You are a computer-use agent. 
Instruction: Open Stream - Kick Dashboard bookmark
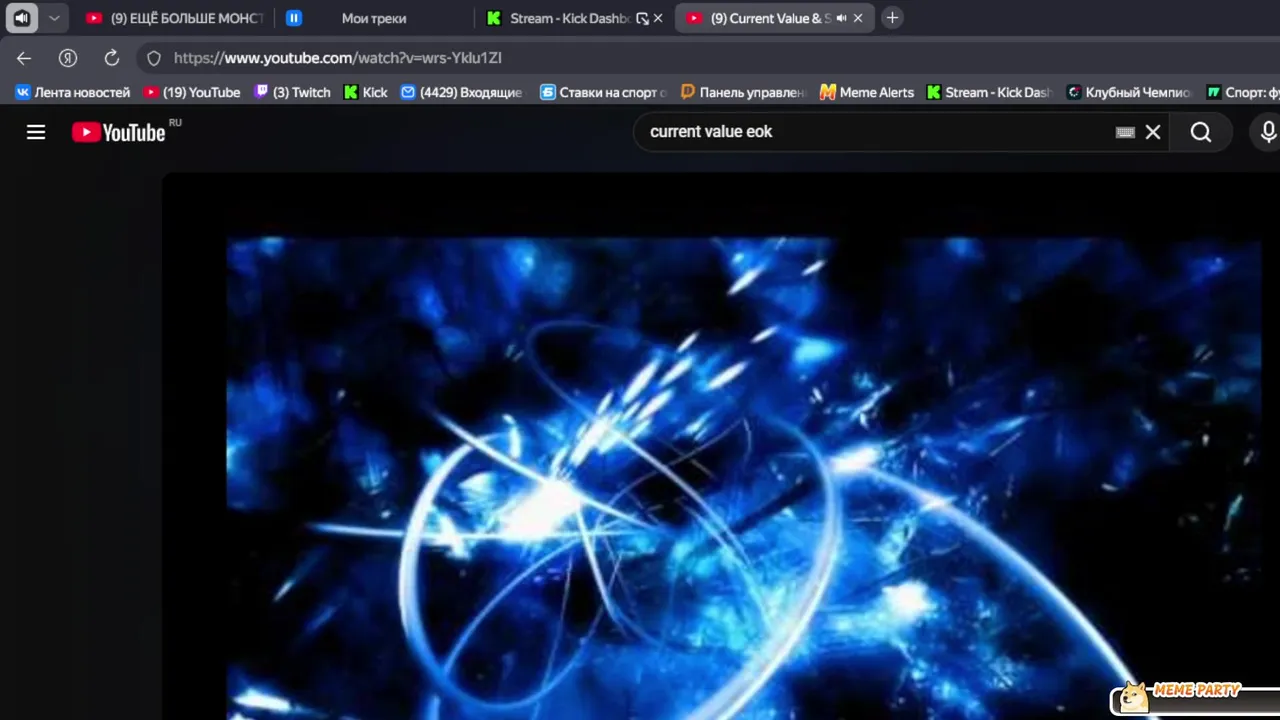coord(989,92)
